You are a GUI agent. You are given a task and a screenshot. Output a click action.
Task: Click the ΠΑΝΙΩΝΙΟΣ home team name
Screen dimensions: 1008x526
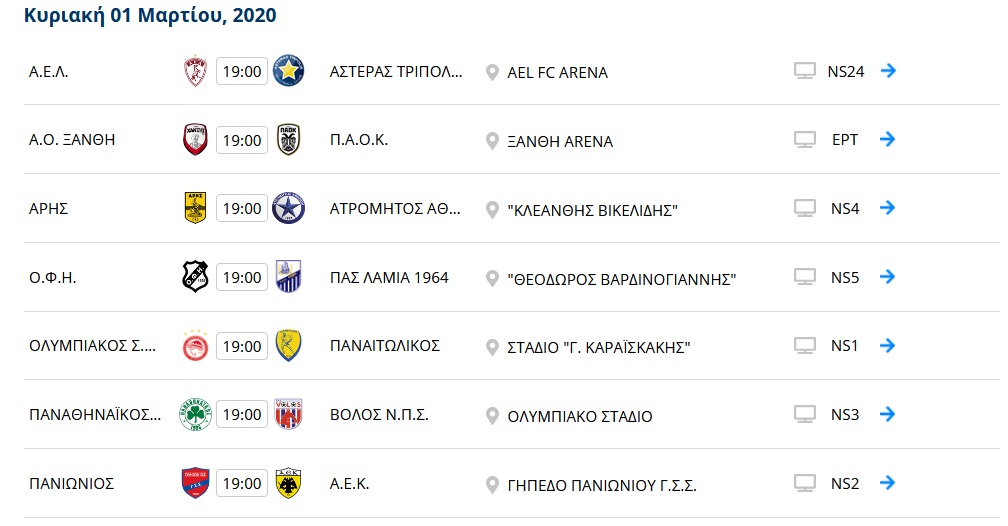click(x=71, y=483)
